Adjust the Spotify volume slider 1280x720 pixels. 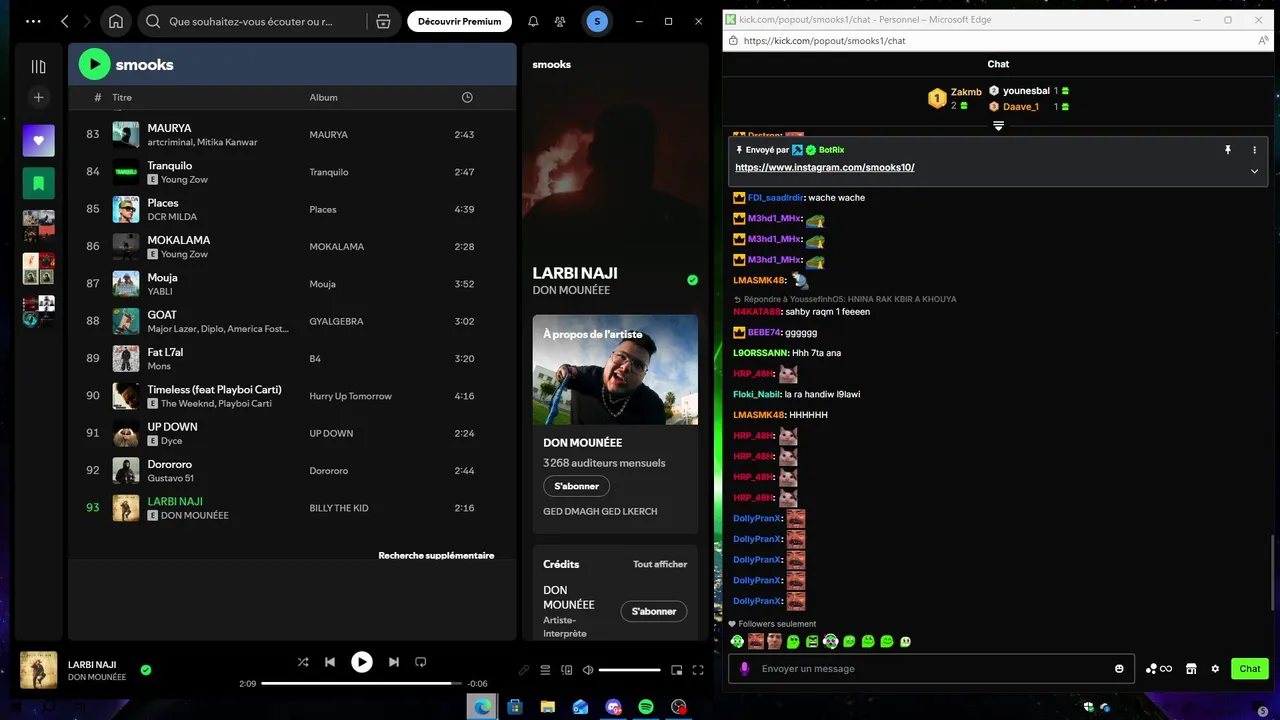tap(630, 670)
